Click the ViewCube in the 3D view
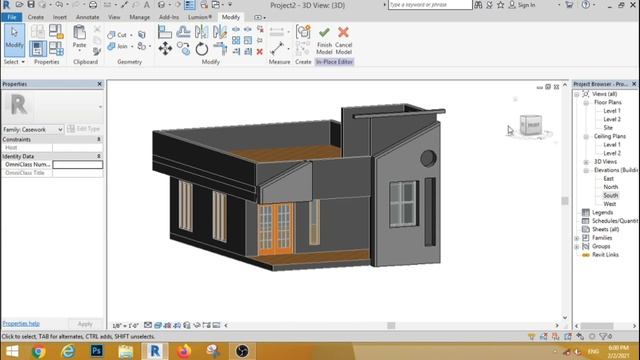The width and height of the screenshot is (640, 360). tap(531, 126)
